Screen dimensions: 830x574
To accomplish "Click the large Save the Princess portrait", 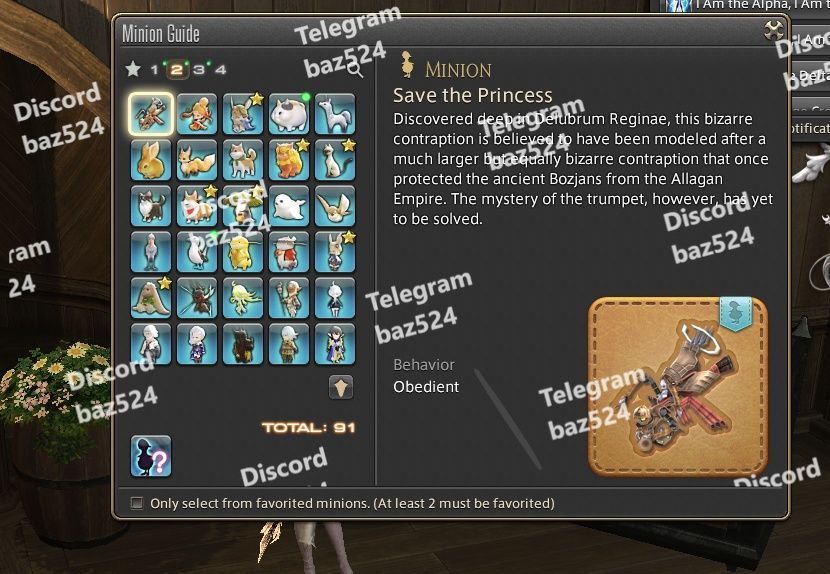I will coord(678,386).
